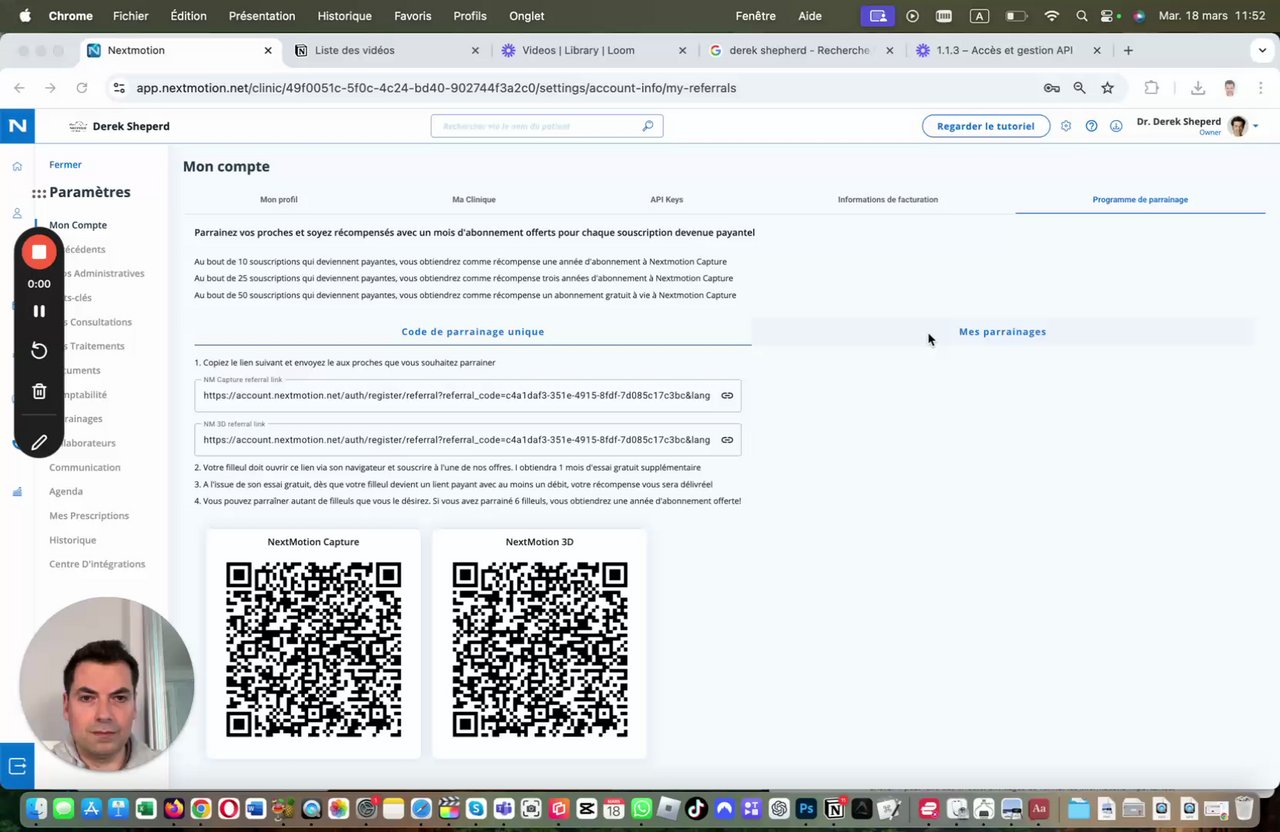Copy the NM Capture referral link
The height and width of the screenshot is (832, 1280).
[727, 396]
